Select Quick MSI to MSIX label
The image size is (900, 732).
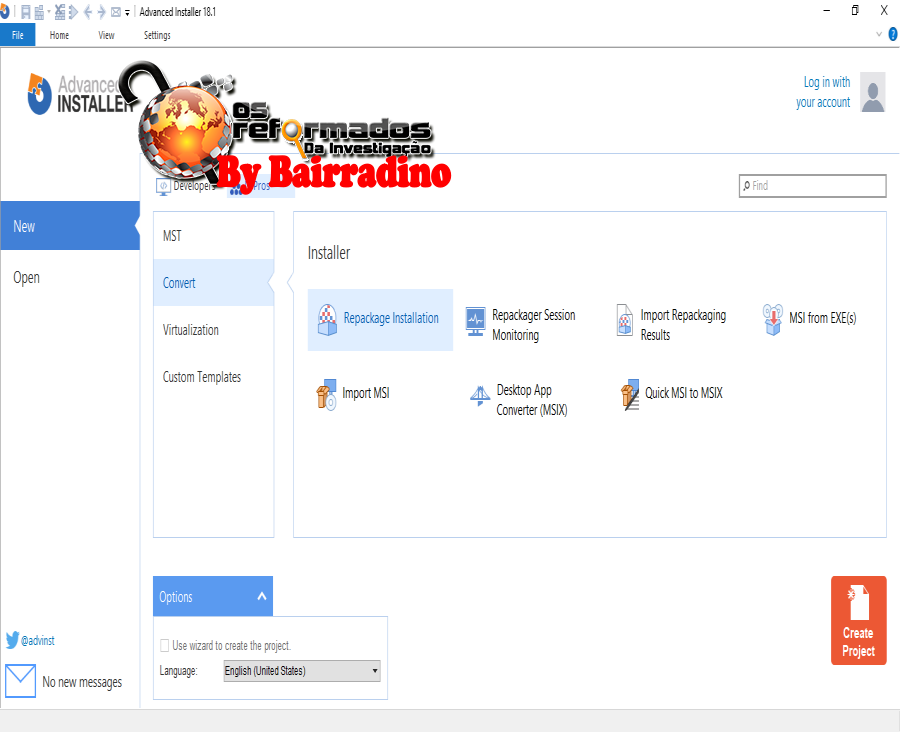click(684, 393)
